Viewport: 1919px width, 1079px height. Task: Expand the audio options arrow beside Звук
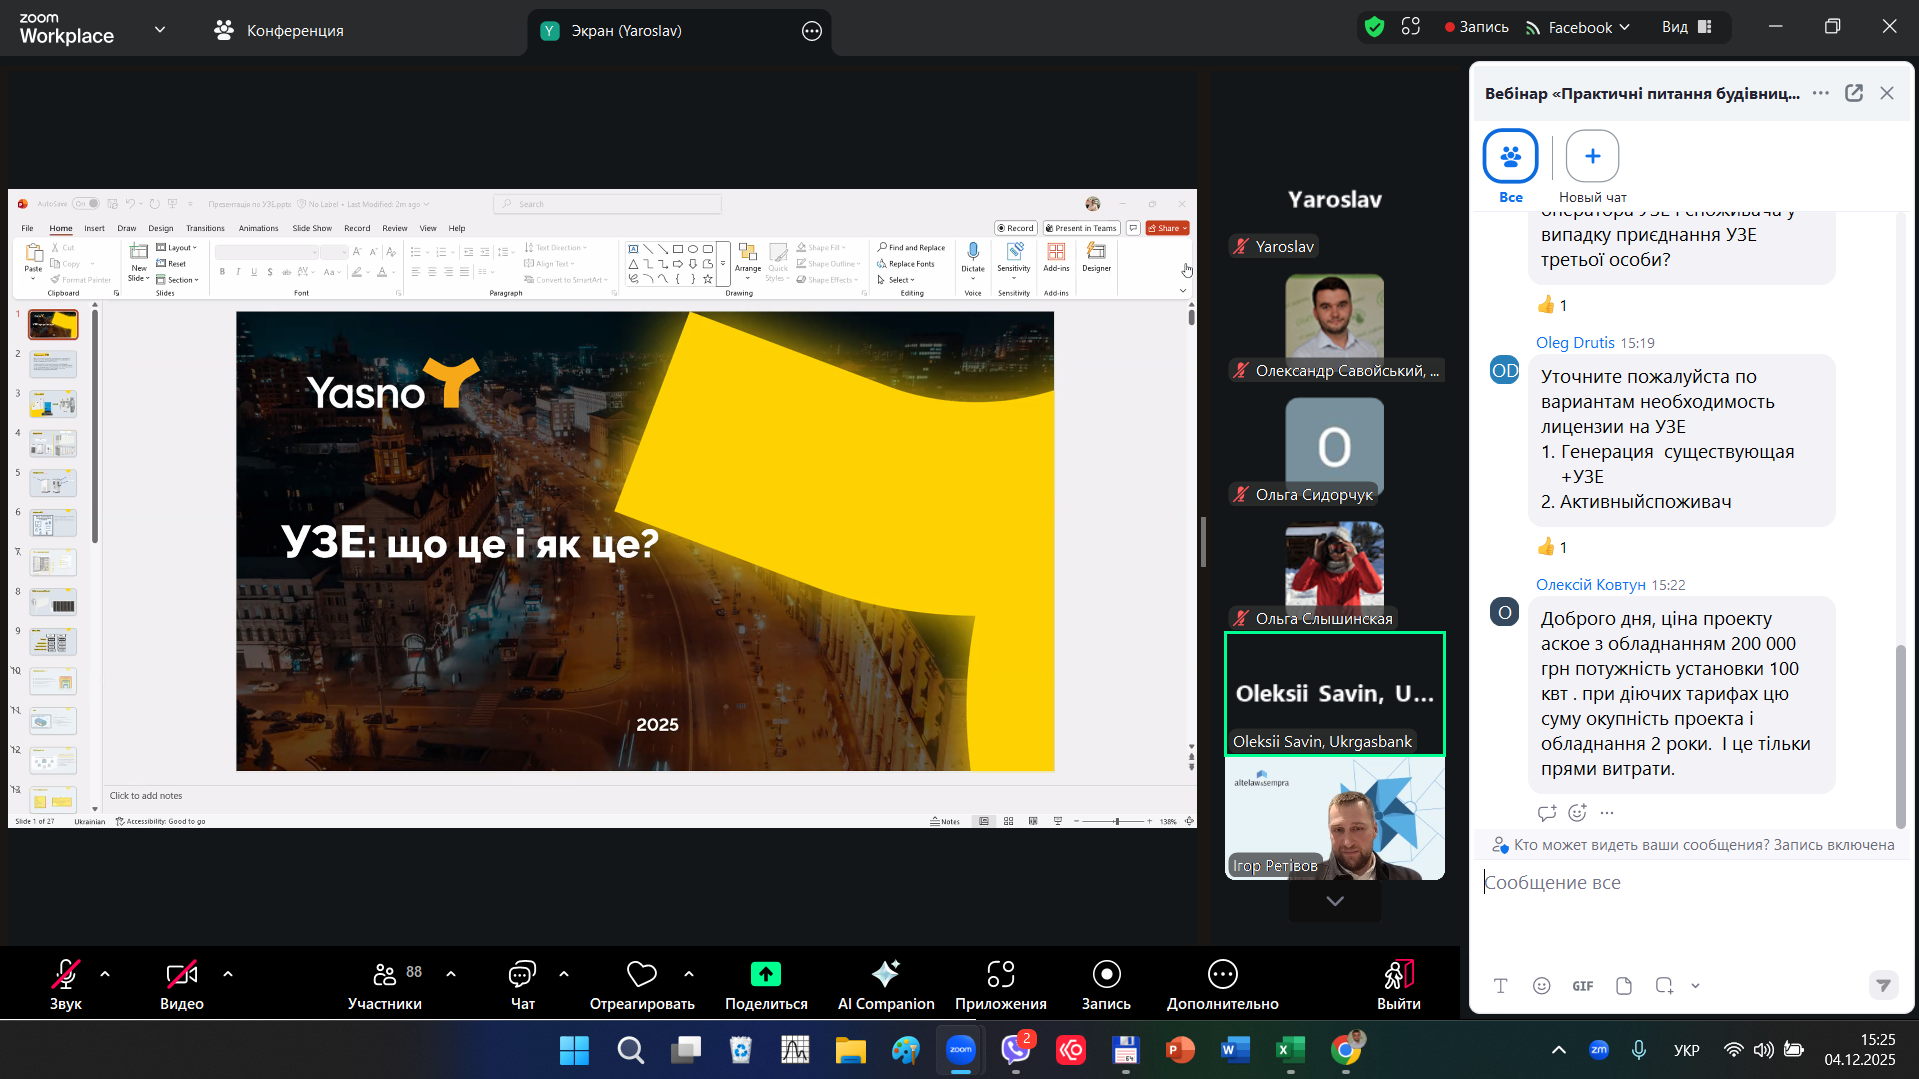(x=105, y=974)
